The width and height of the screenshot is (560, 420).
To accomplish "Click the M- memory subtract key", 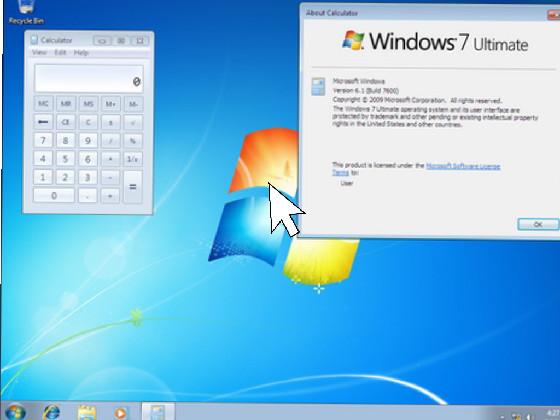I will pyautogui.click(x=133, y=104).
